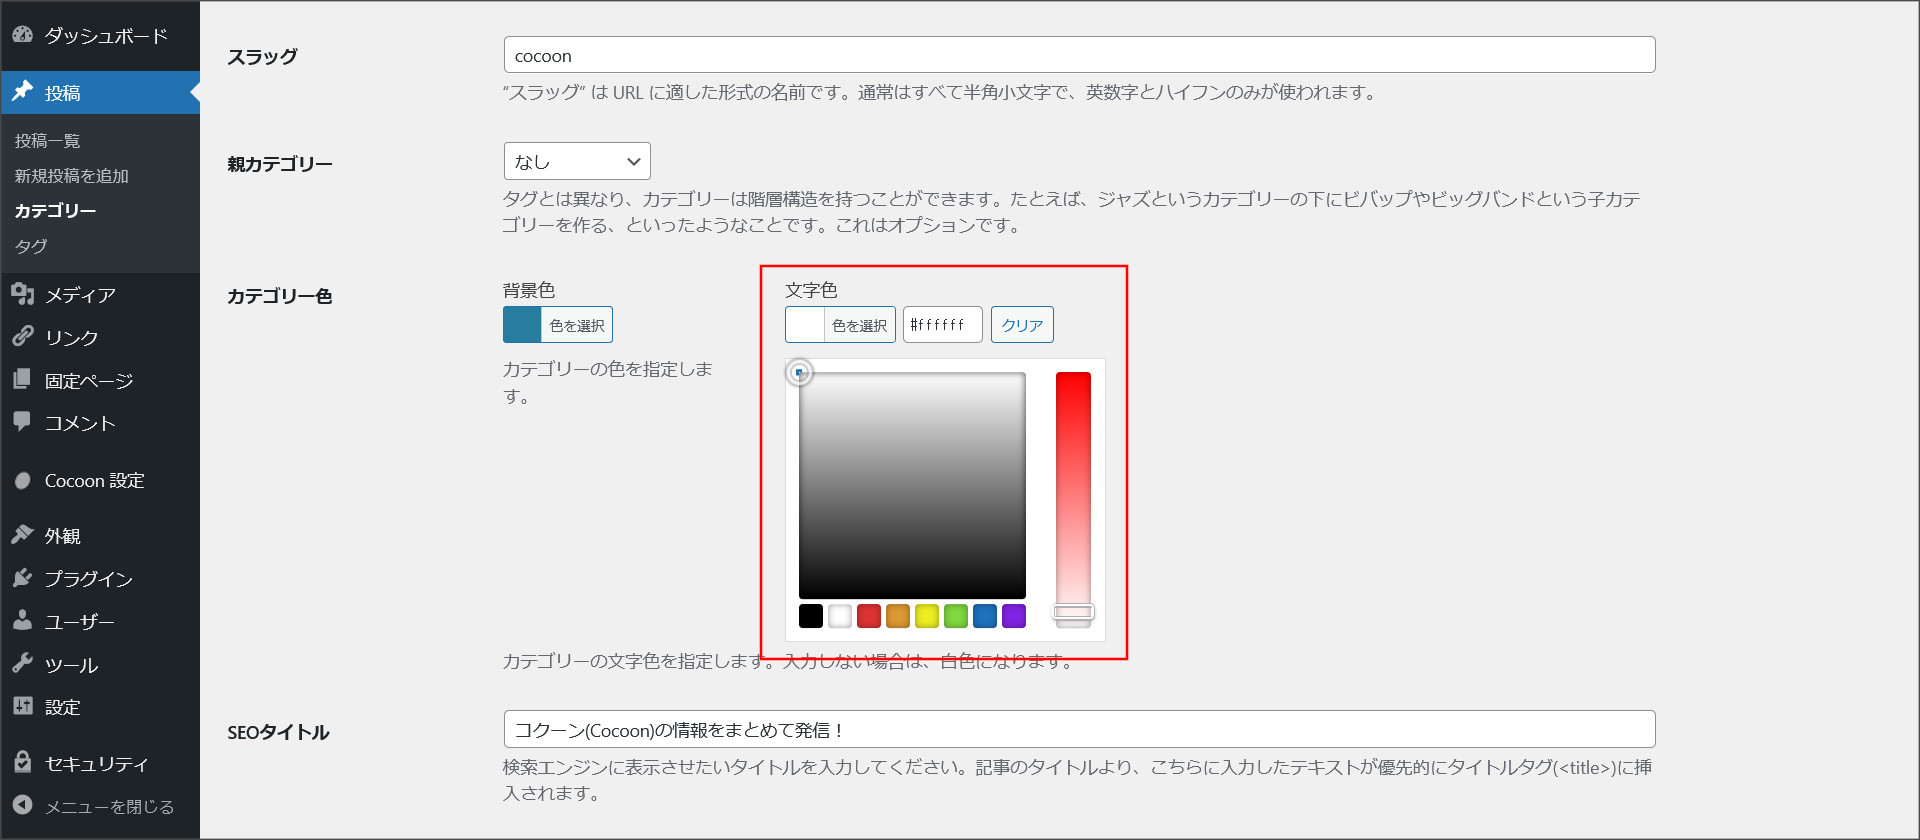Click the クリア button
This screenshot has width=1920, height=840.
pyautogui.click(x=1022, y=325)
